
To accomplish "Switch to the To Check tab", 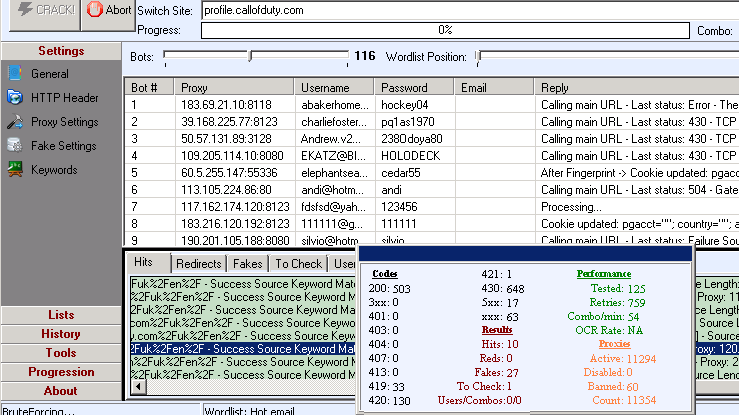I will [298, 263].
